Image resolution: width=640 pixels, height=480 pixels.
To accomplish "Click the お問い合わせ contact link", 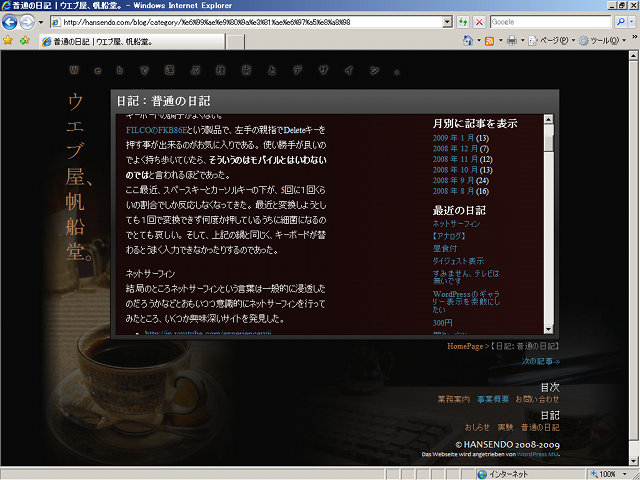I will click(x=537, y=398).
